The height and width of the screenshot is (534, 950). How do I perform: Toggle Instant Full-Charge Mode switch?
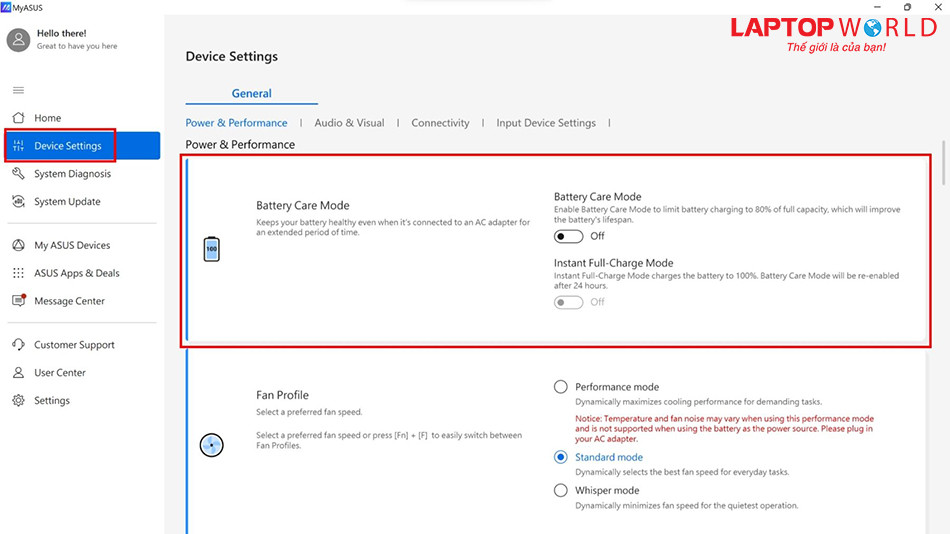[x=569, y=302]
